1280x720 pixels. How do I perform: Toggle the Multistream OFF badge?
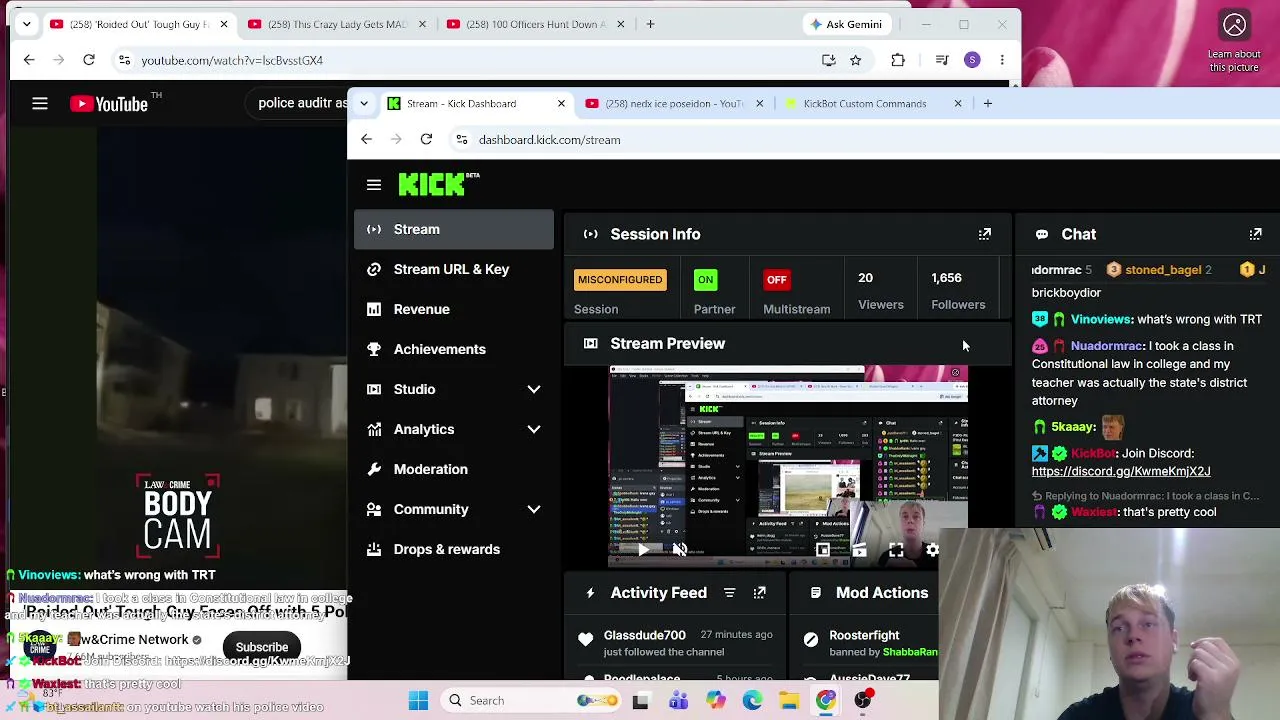tap(777, 280)
